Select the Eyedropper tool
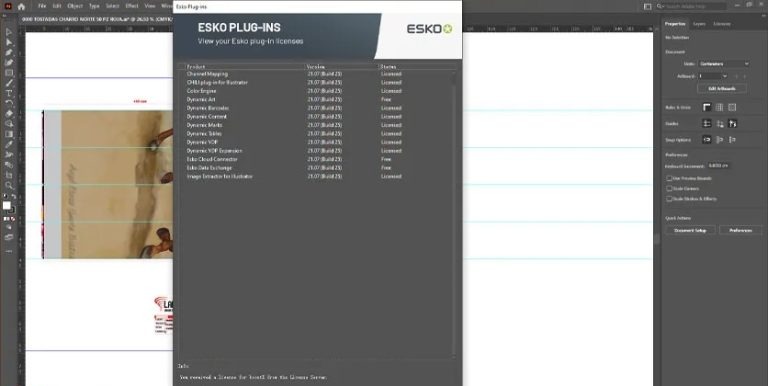The image size is (768, 386). click(9, 145)
